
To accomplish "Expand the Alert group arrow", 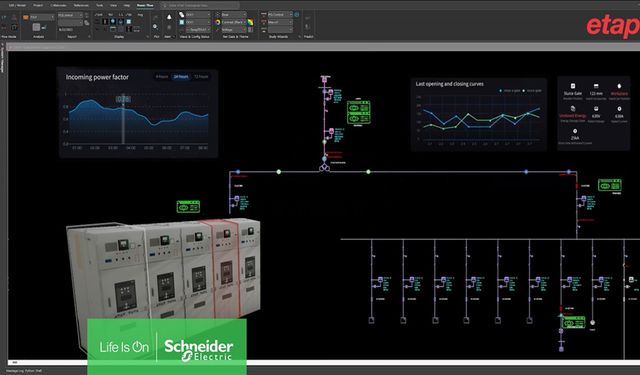I will 174,37.
